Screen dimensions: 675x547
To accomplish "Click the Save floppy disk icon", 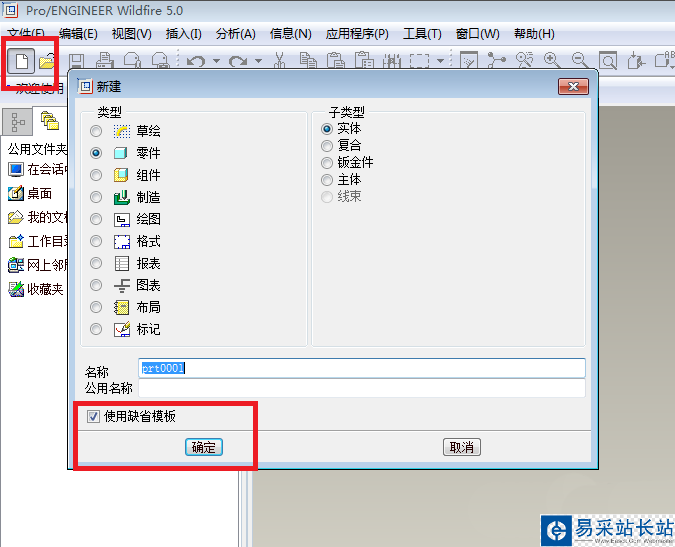I will click(77, 61).
